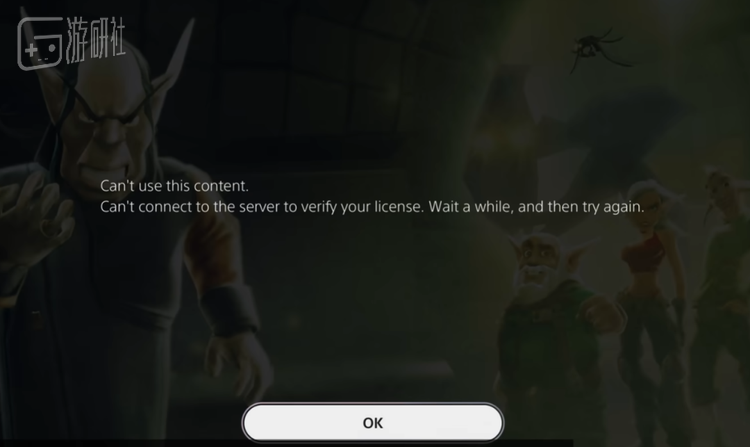This screenshot has width=750, height=447.
Task: Select the "Can't use this content." message line
Action: click(174, 185)
